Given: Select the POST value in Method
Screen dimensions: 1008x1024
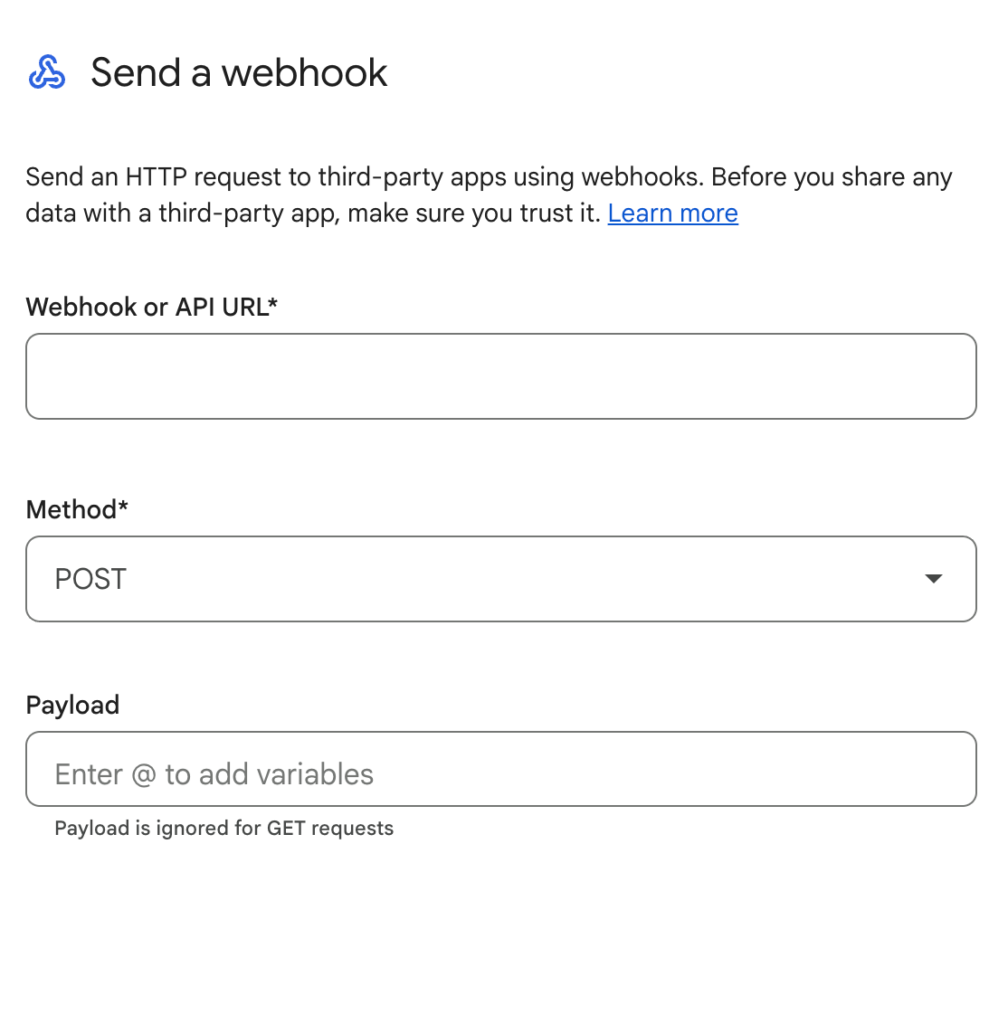Looking at the screenshot, I should 91,579.
